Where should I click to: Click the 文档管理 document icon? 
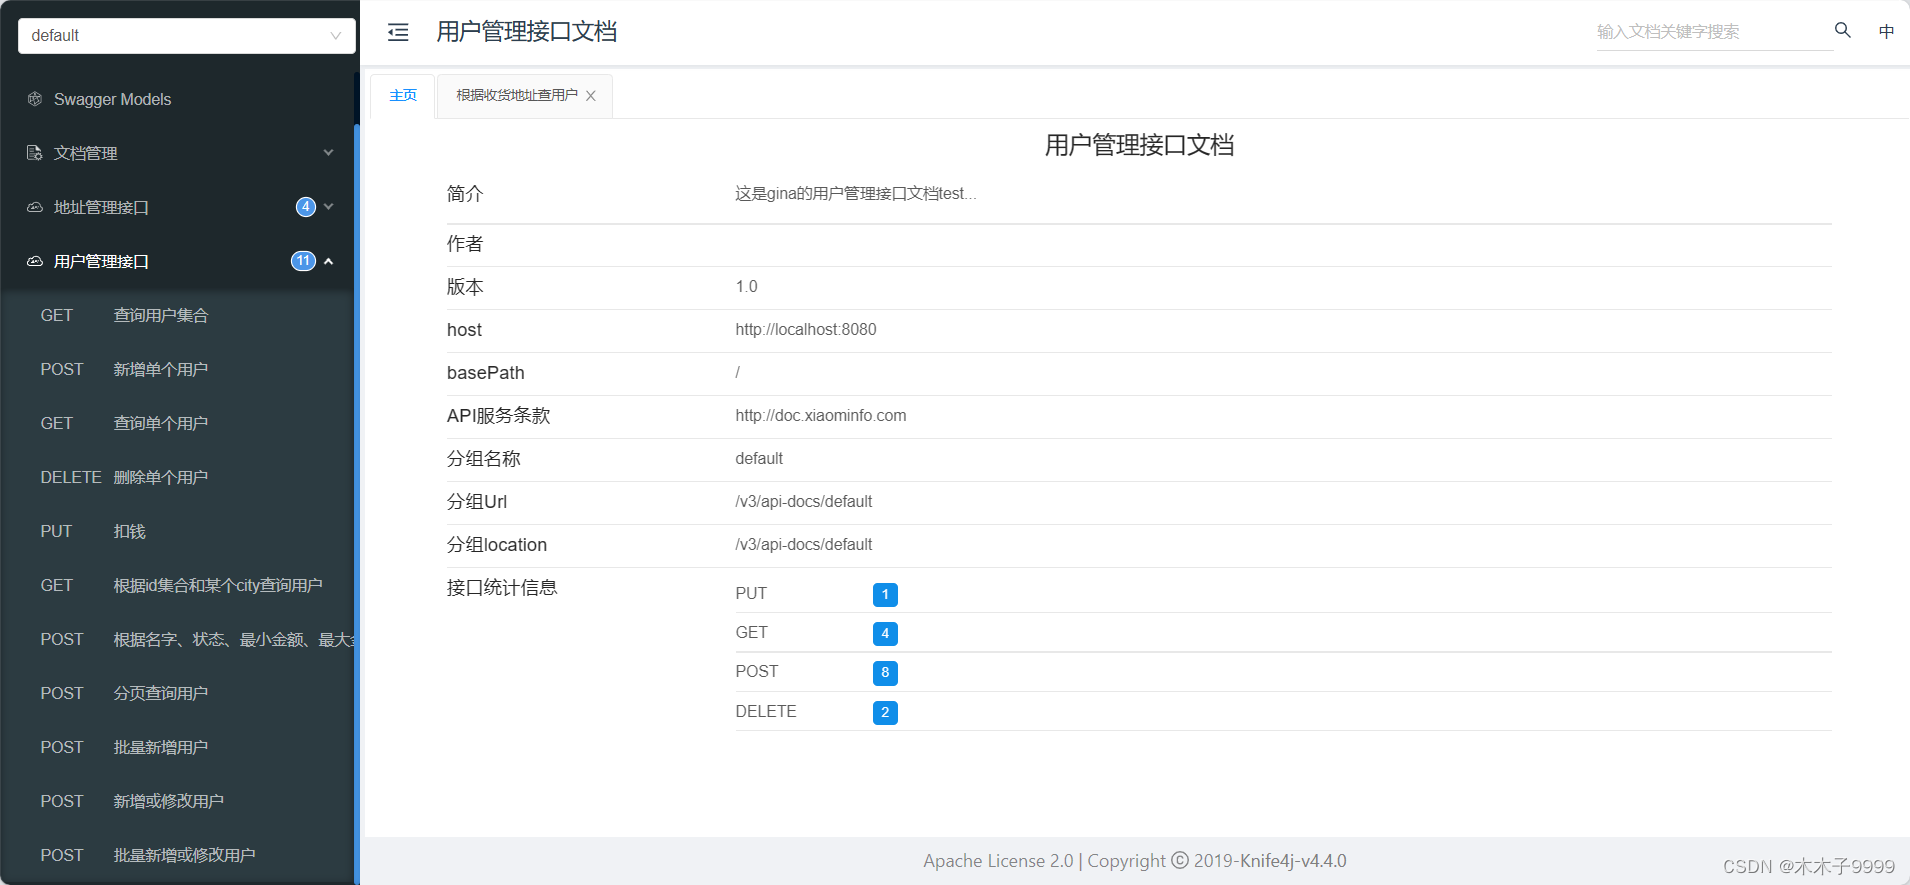35,153
